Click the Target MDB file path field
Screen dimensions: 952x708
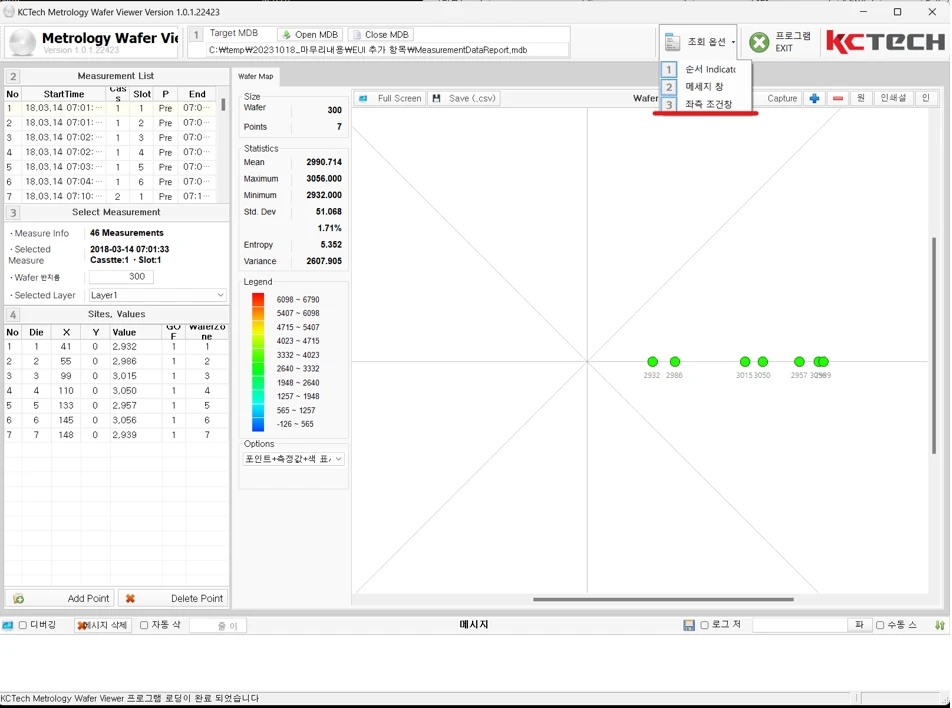pos(387,50)
